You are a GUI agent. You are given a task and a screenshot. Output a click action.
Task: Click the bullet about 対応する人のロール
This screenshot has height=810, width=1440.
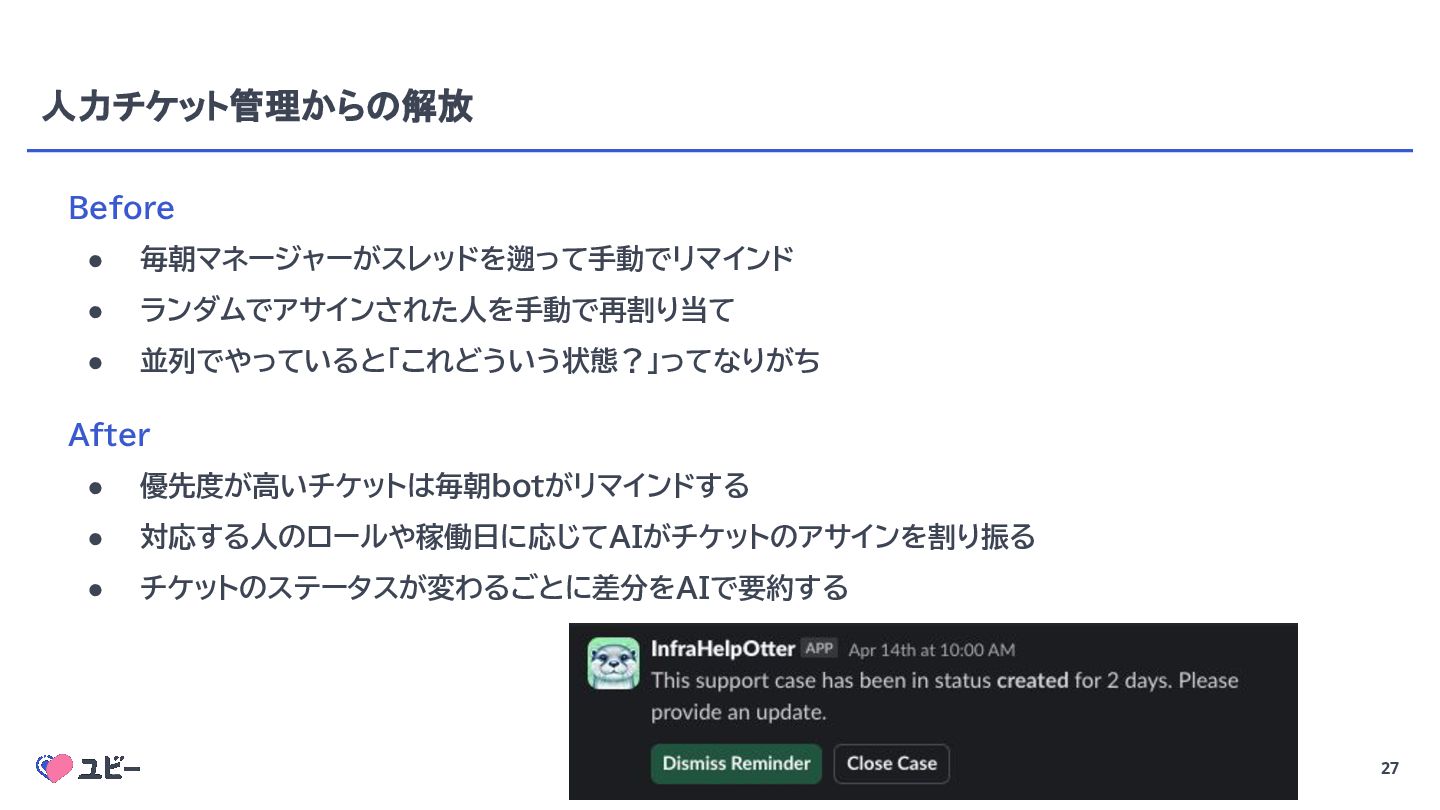tap(587, 537)
